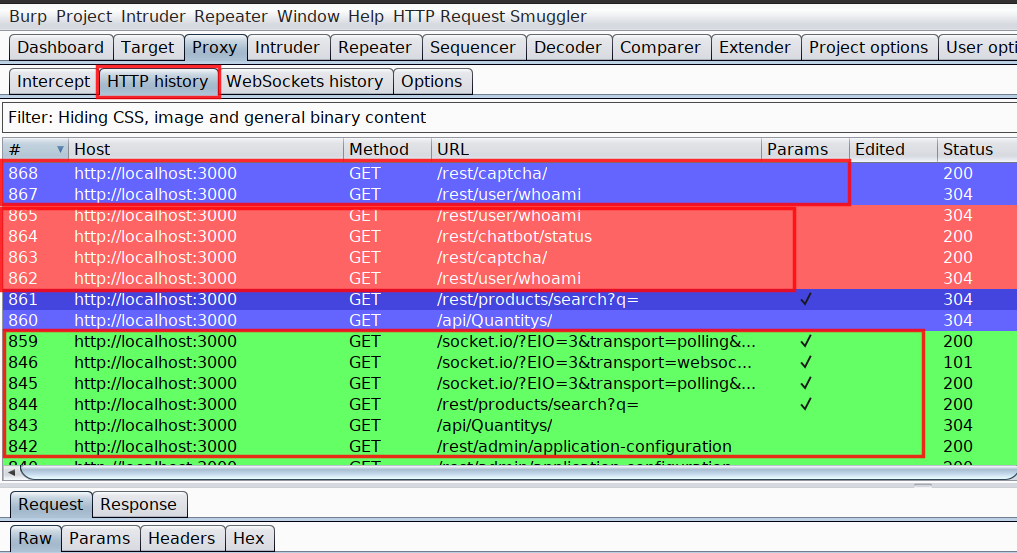This screenshot has height=553, width=1017.
Task: Open the WebSockets history sub-tab
Action: point(305,82)
